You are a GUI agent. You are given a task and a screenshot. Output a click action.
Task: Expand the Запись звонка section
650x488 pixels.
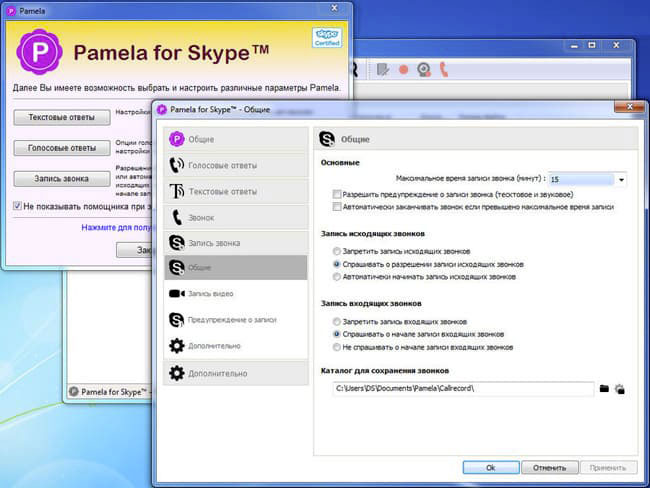(236, 243)
